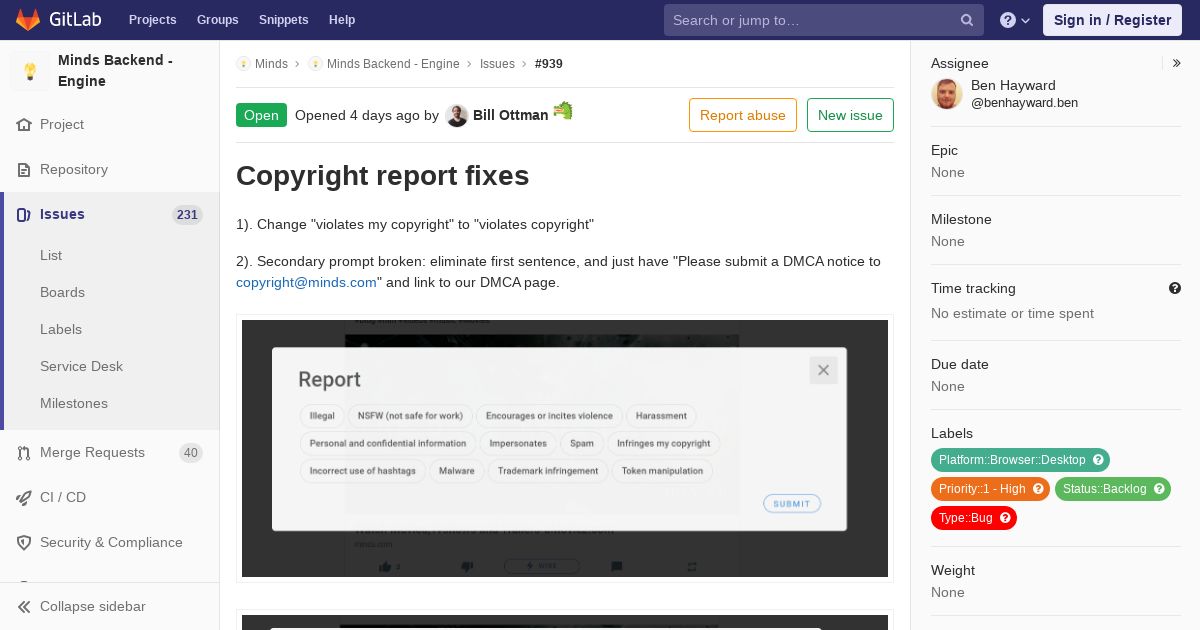Click help icon on Type::Bug label
This screenshot has height=630, width=1200.
coord(1005,518)
